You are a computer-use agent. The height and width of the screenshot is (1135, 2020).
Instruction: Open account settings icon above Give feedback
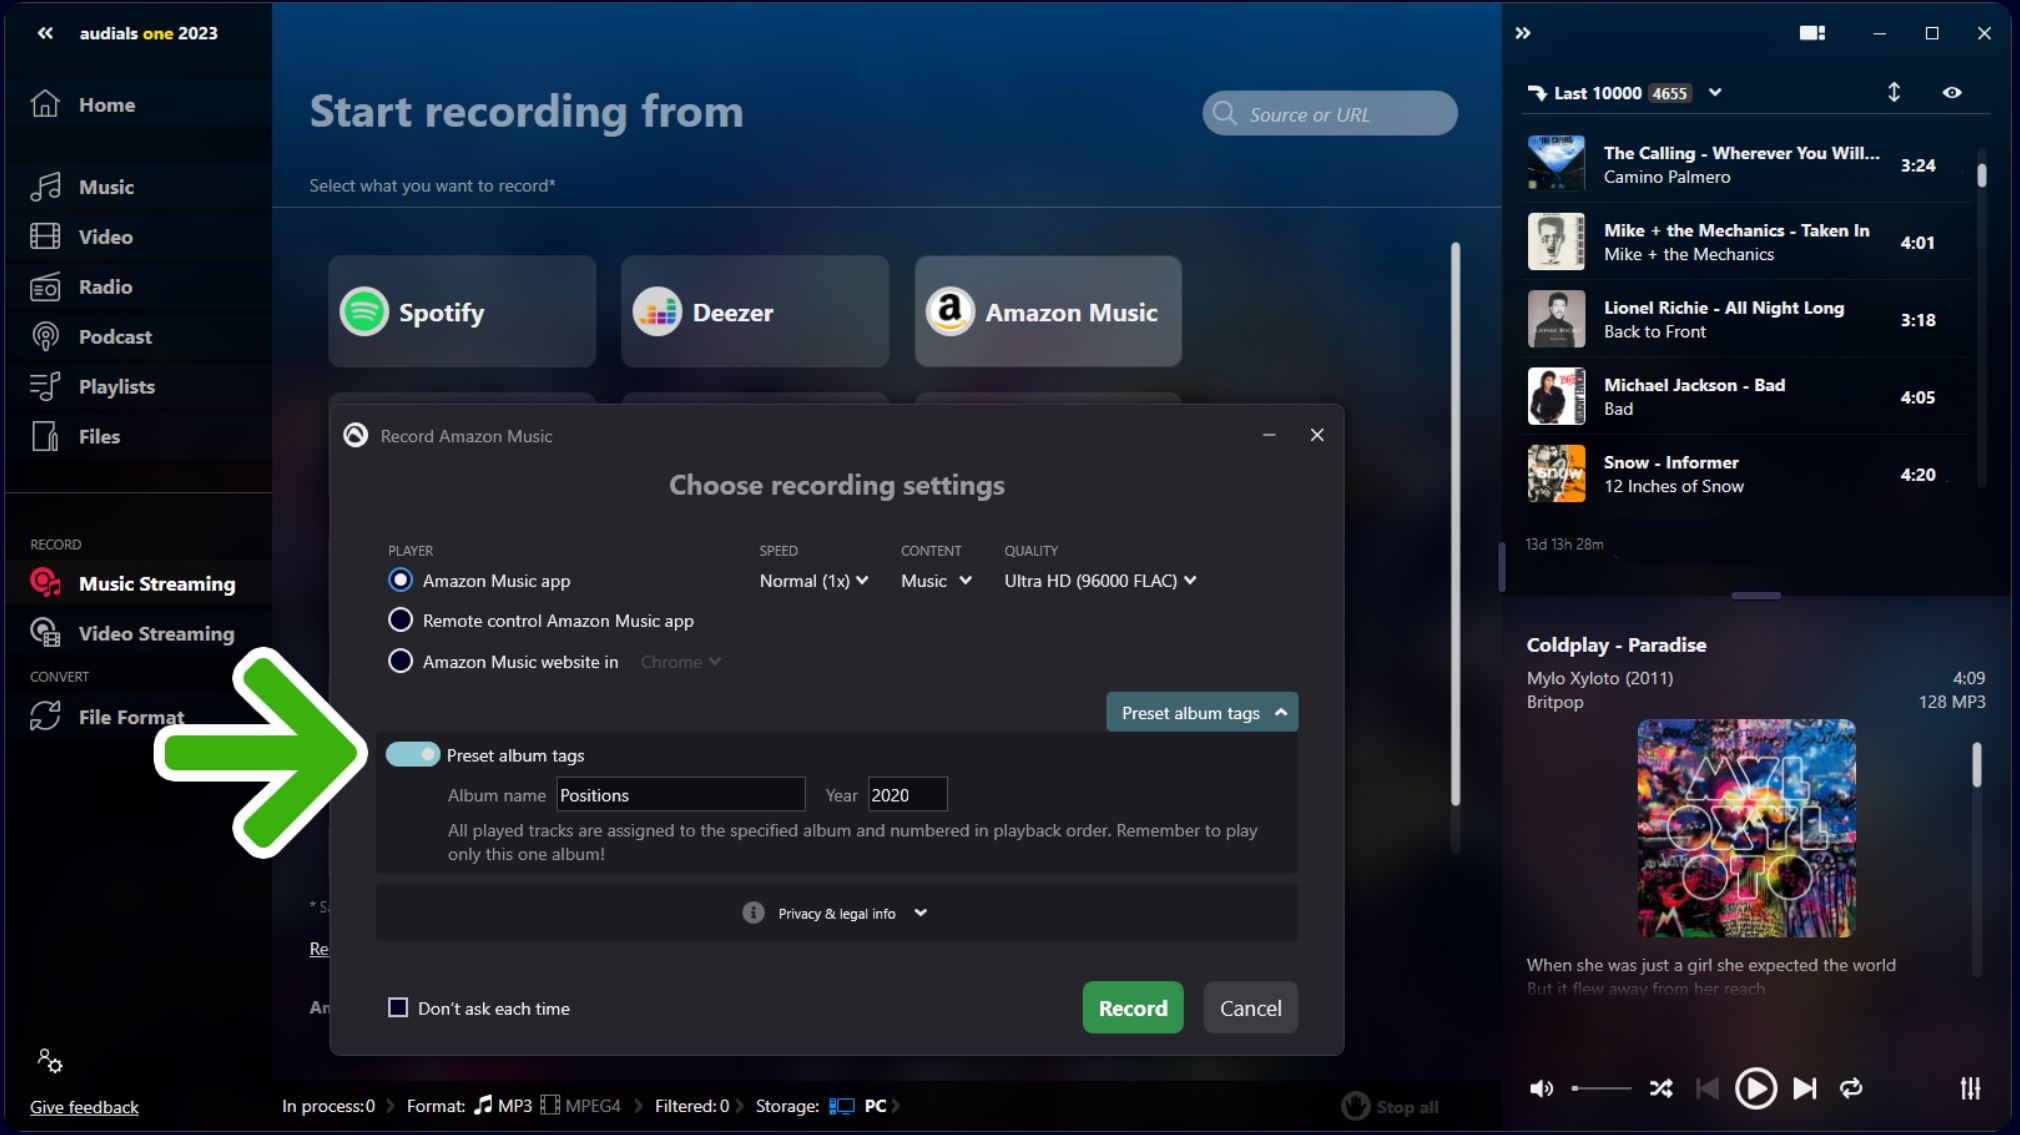[x=49, y=1061]
